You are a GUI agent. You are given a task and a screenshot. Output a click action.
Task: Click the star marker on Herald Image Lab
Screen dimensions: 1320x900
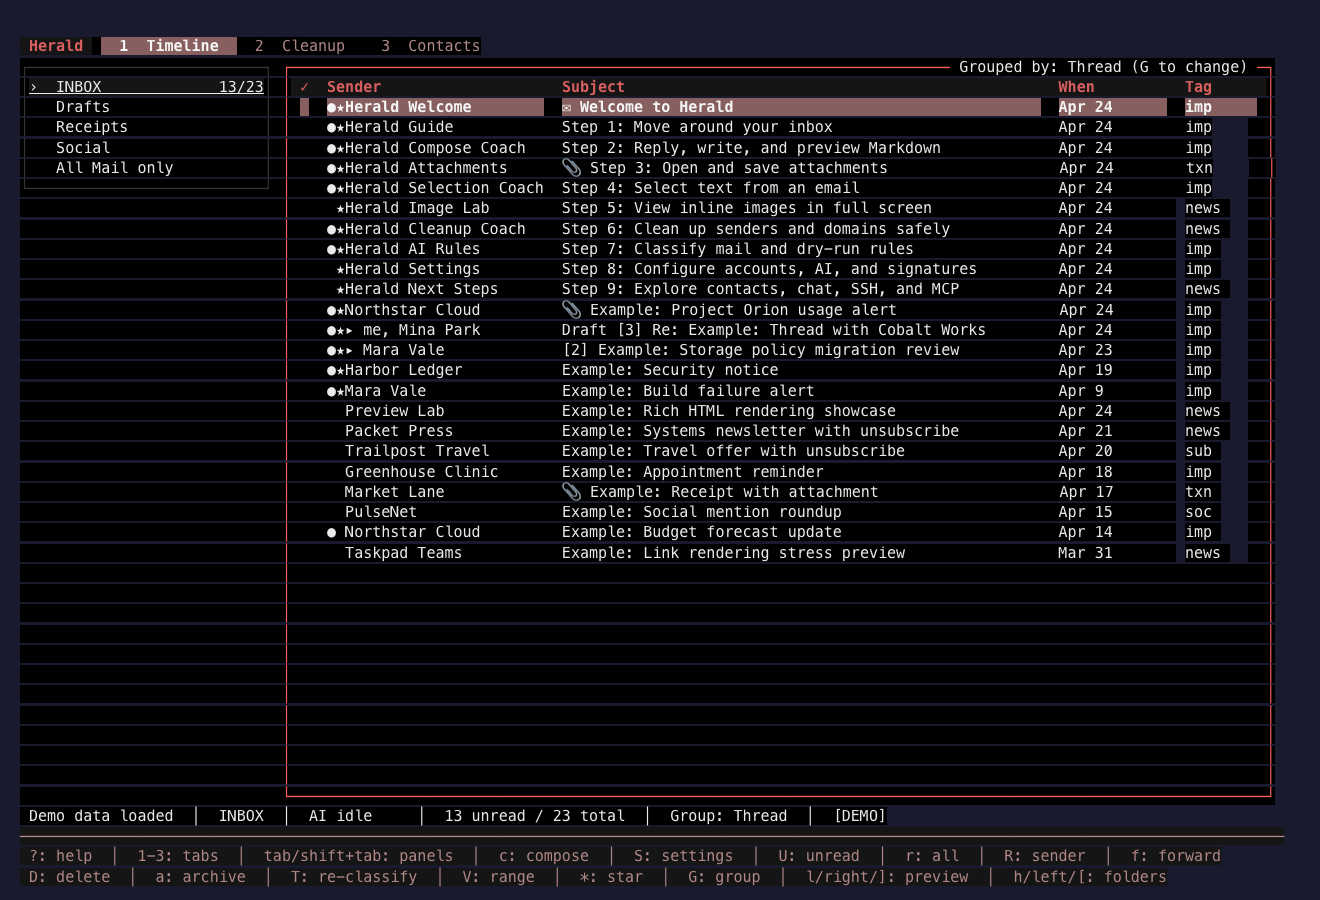click(x=340, y=208)
